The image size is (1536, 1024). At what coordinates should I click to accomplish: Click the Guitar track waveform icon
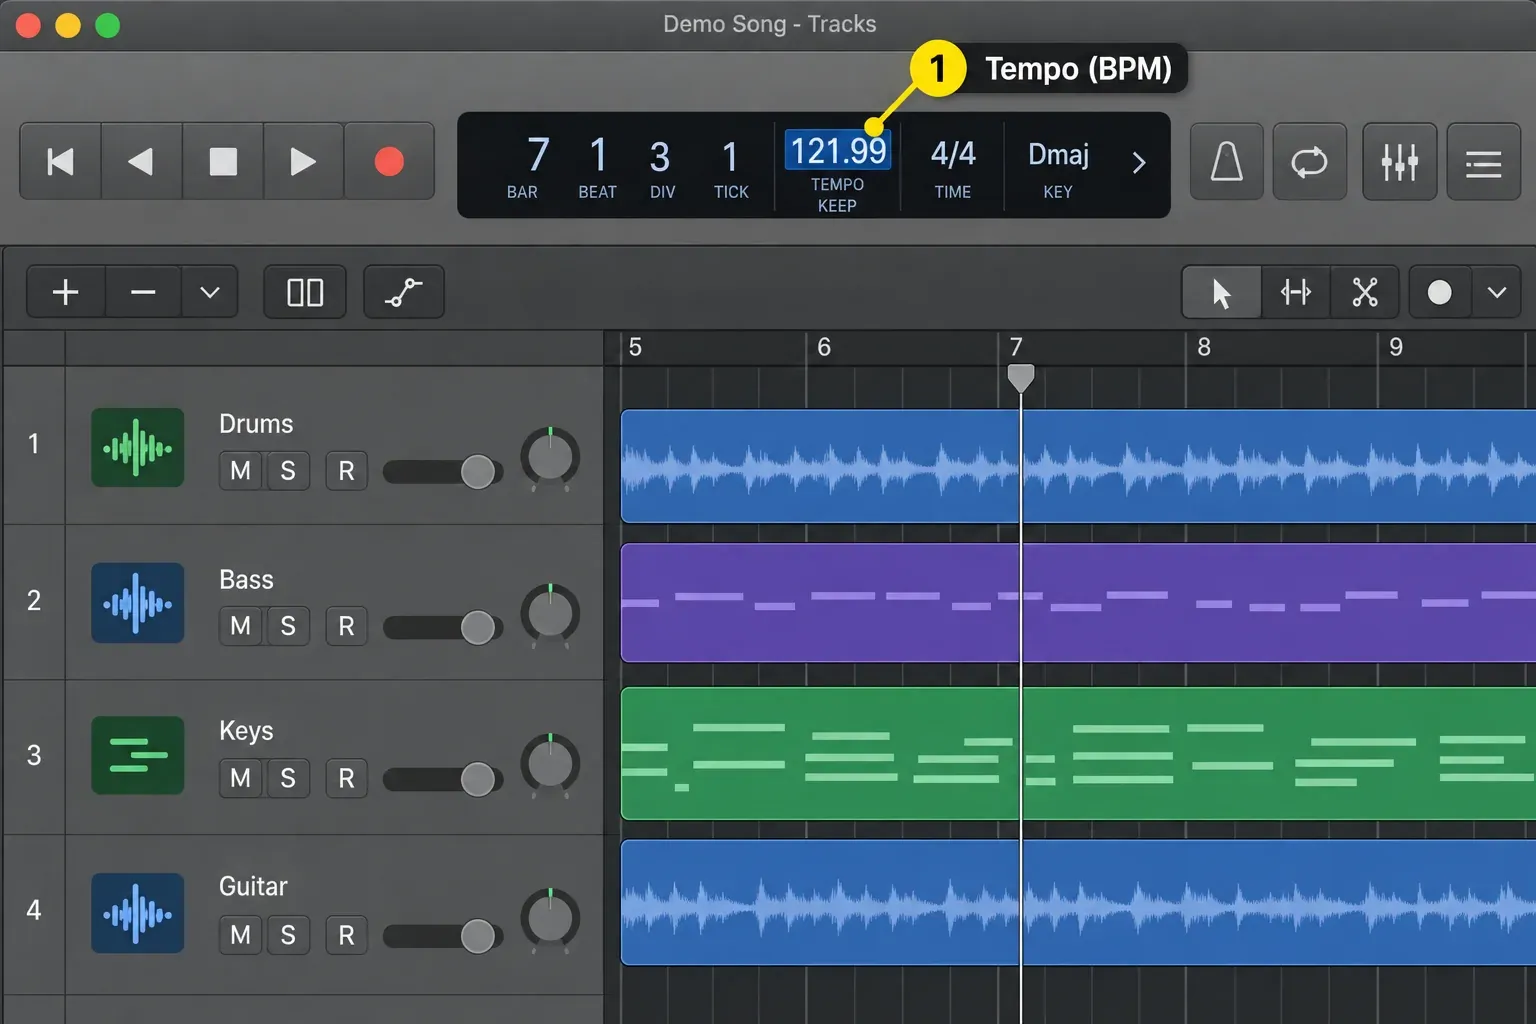pos(138,913)
